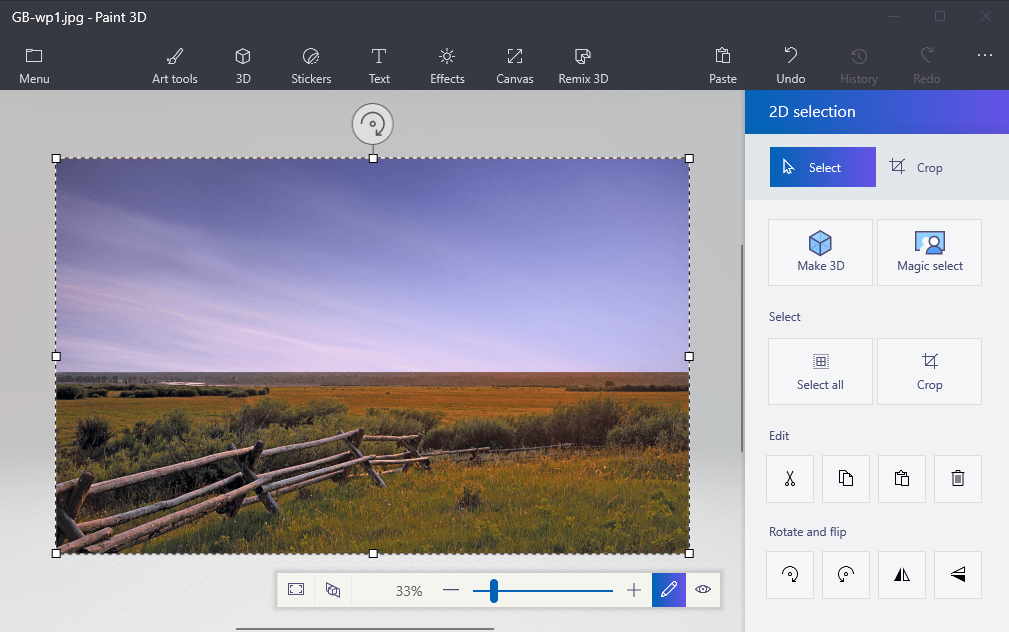Click the right-middle selection handle
This screenshot has height=632, width=1009.
(689, 356)
